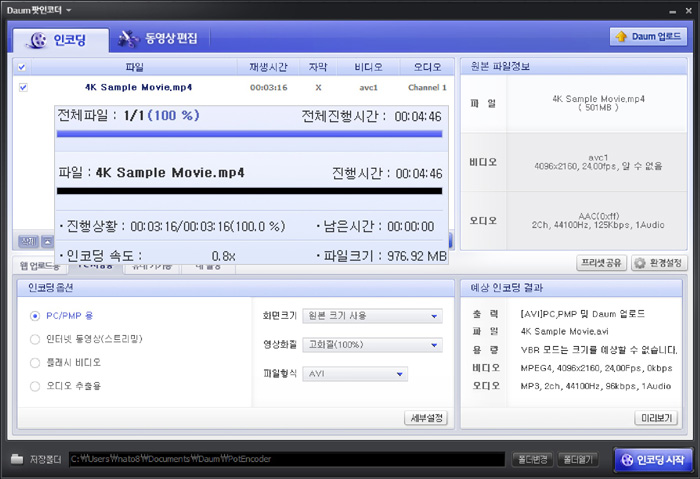Click the Daum 업로드 button
This screenshot has height=479, width=700.
647,36
